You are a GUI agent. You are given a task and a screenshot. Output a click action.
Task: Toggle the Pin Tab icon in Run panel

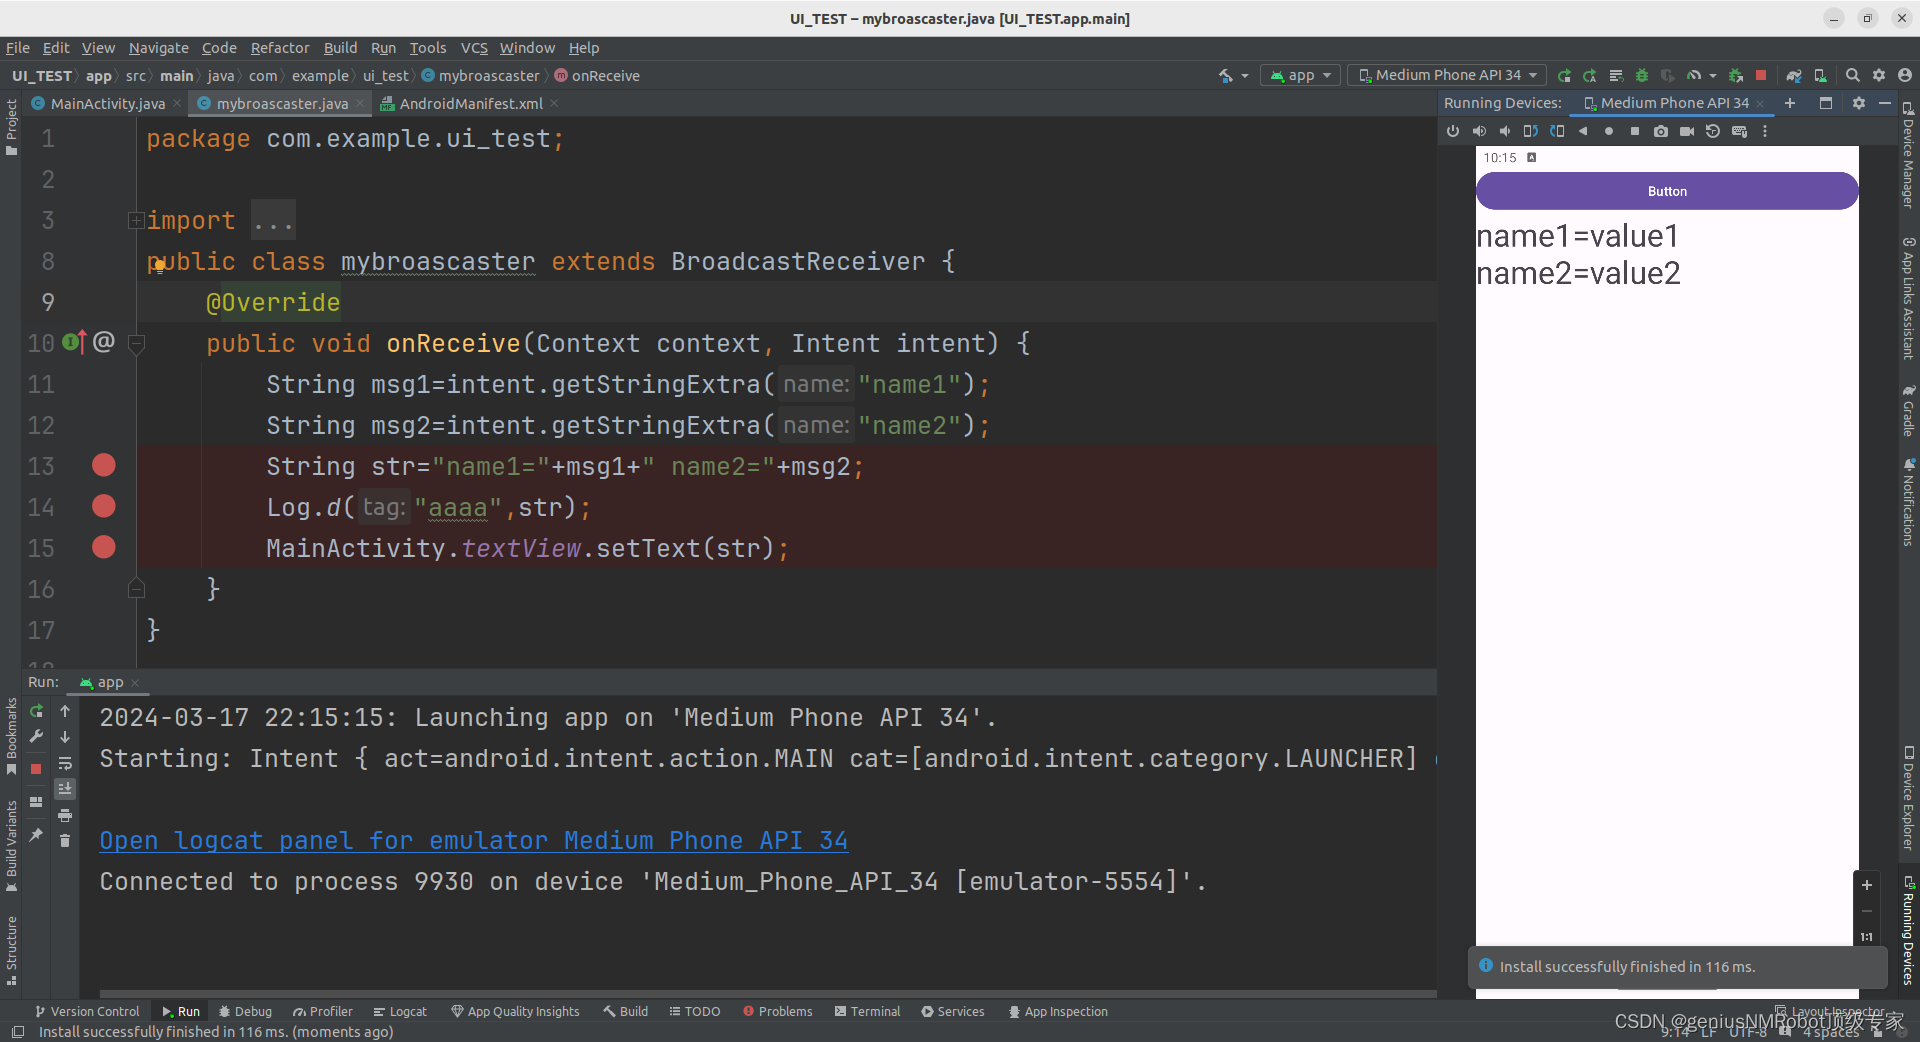point(36,834)
